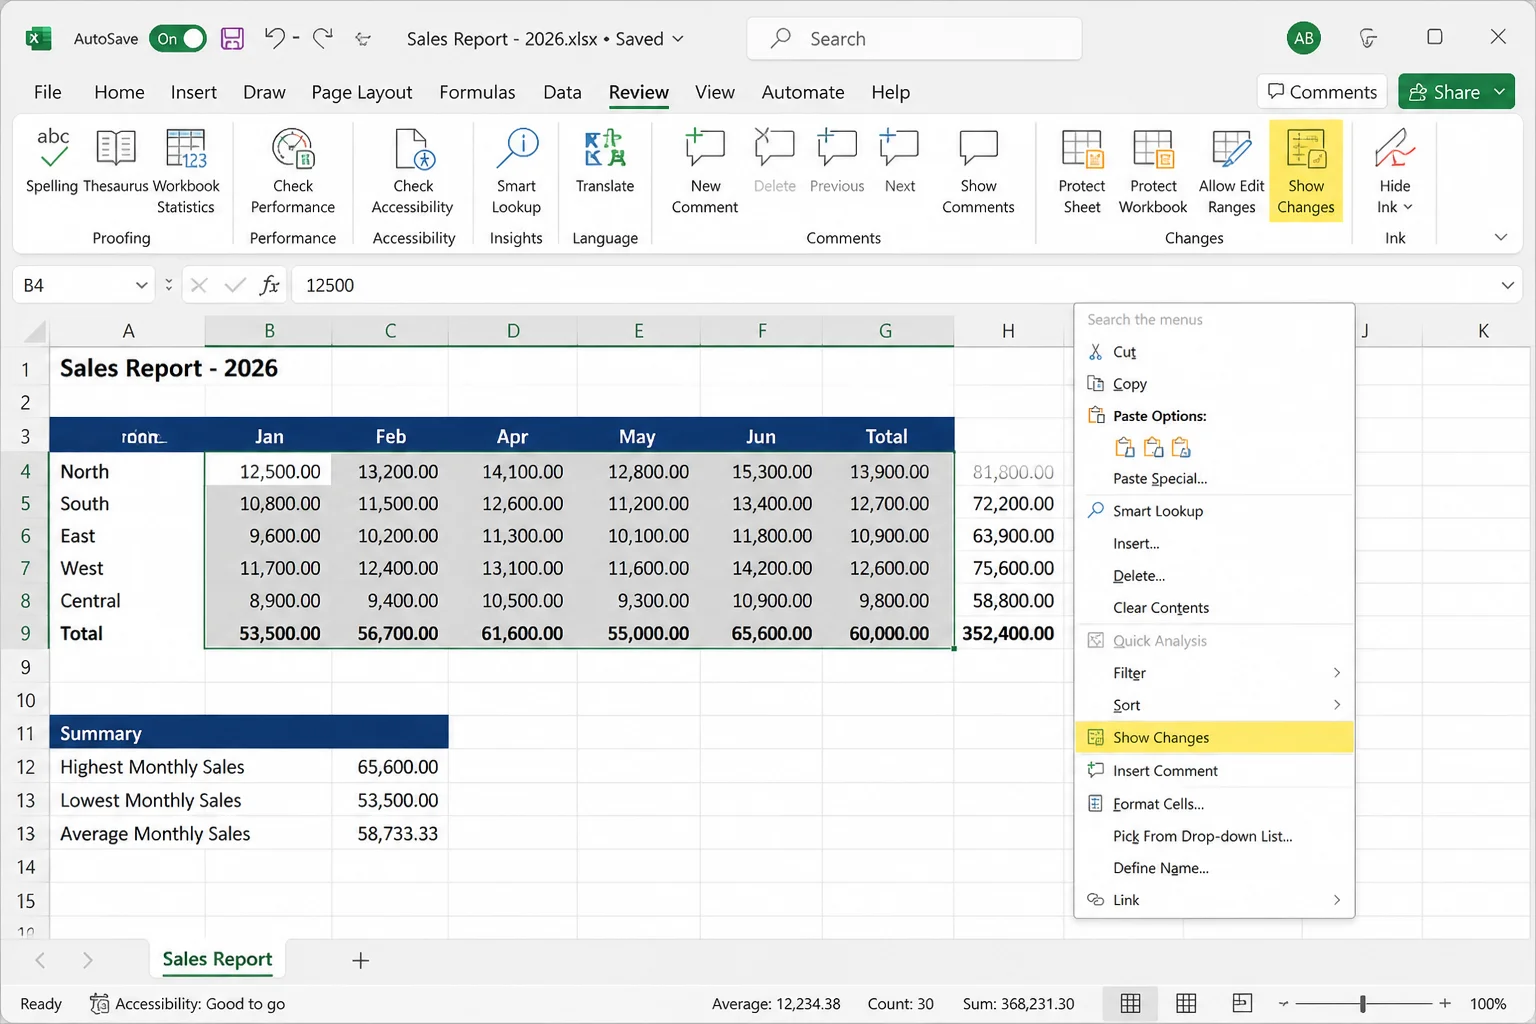1536x1024 pixels.
Task: Click Accessibility: Good to go status
Action: (187, 1003)
